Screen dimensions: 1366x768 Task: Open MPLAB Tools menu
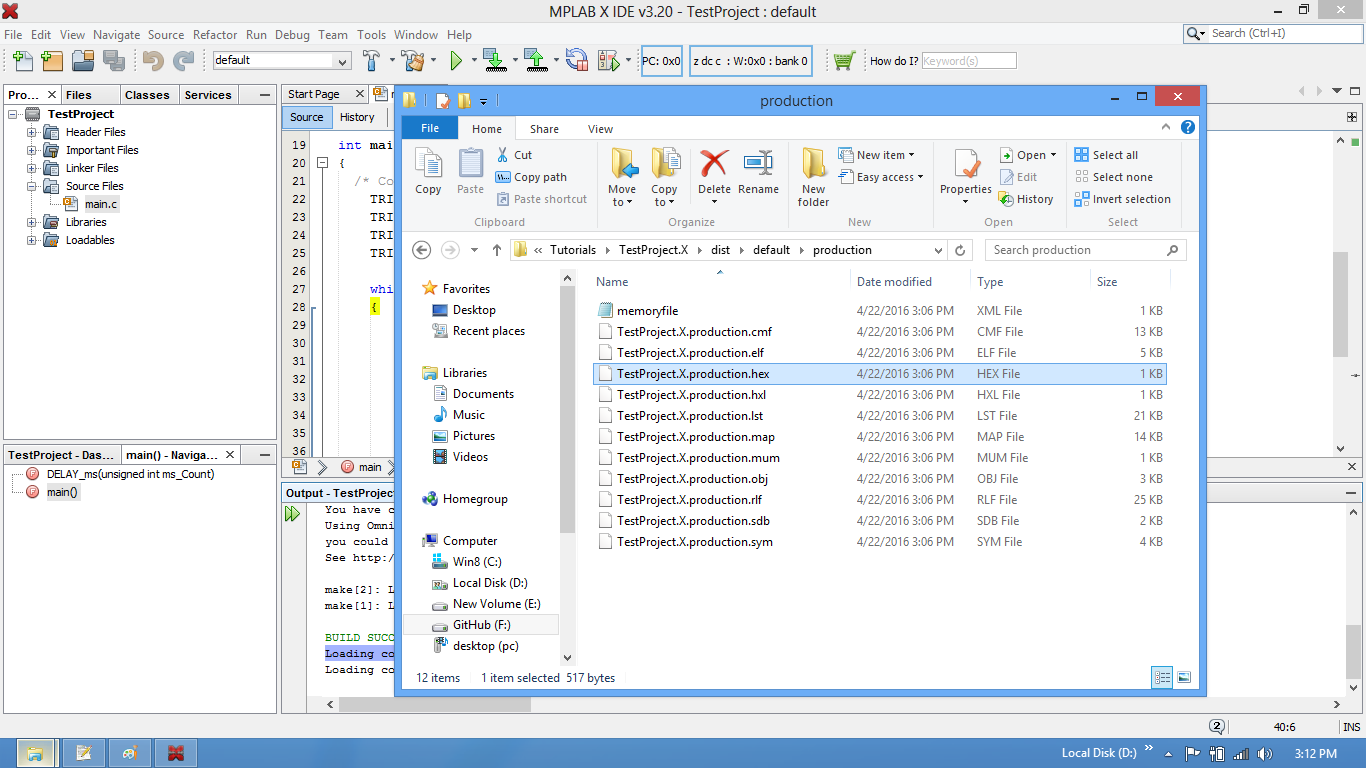pyautogui.click(x=371, y=34)
